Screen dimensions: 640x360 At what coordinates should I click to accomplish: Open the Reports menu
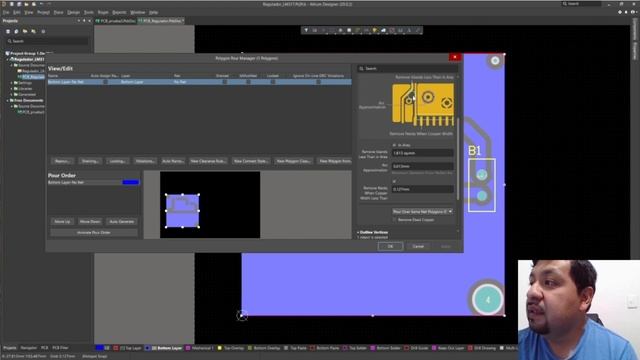(x=119, y=13)
